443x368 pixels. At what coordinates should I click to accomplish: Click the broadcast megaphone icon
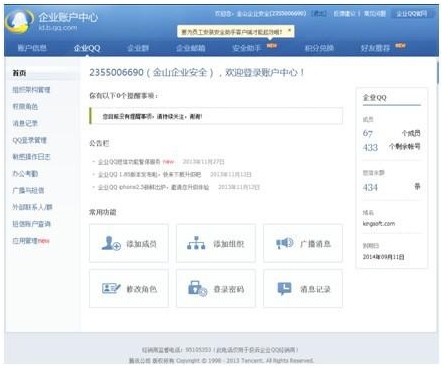284,243
